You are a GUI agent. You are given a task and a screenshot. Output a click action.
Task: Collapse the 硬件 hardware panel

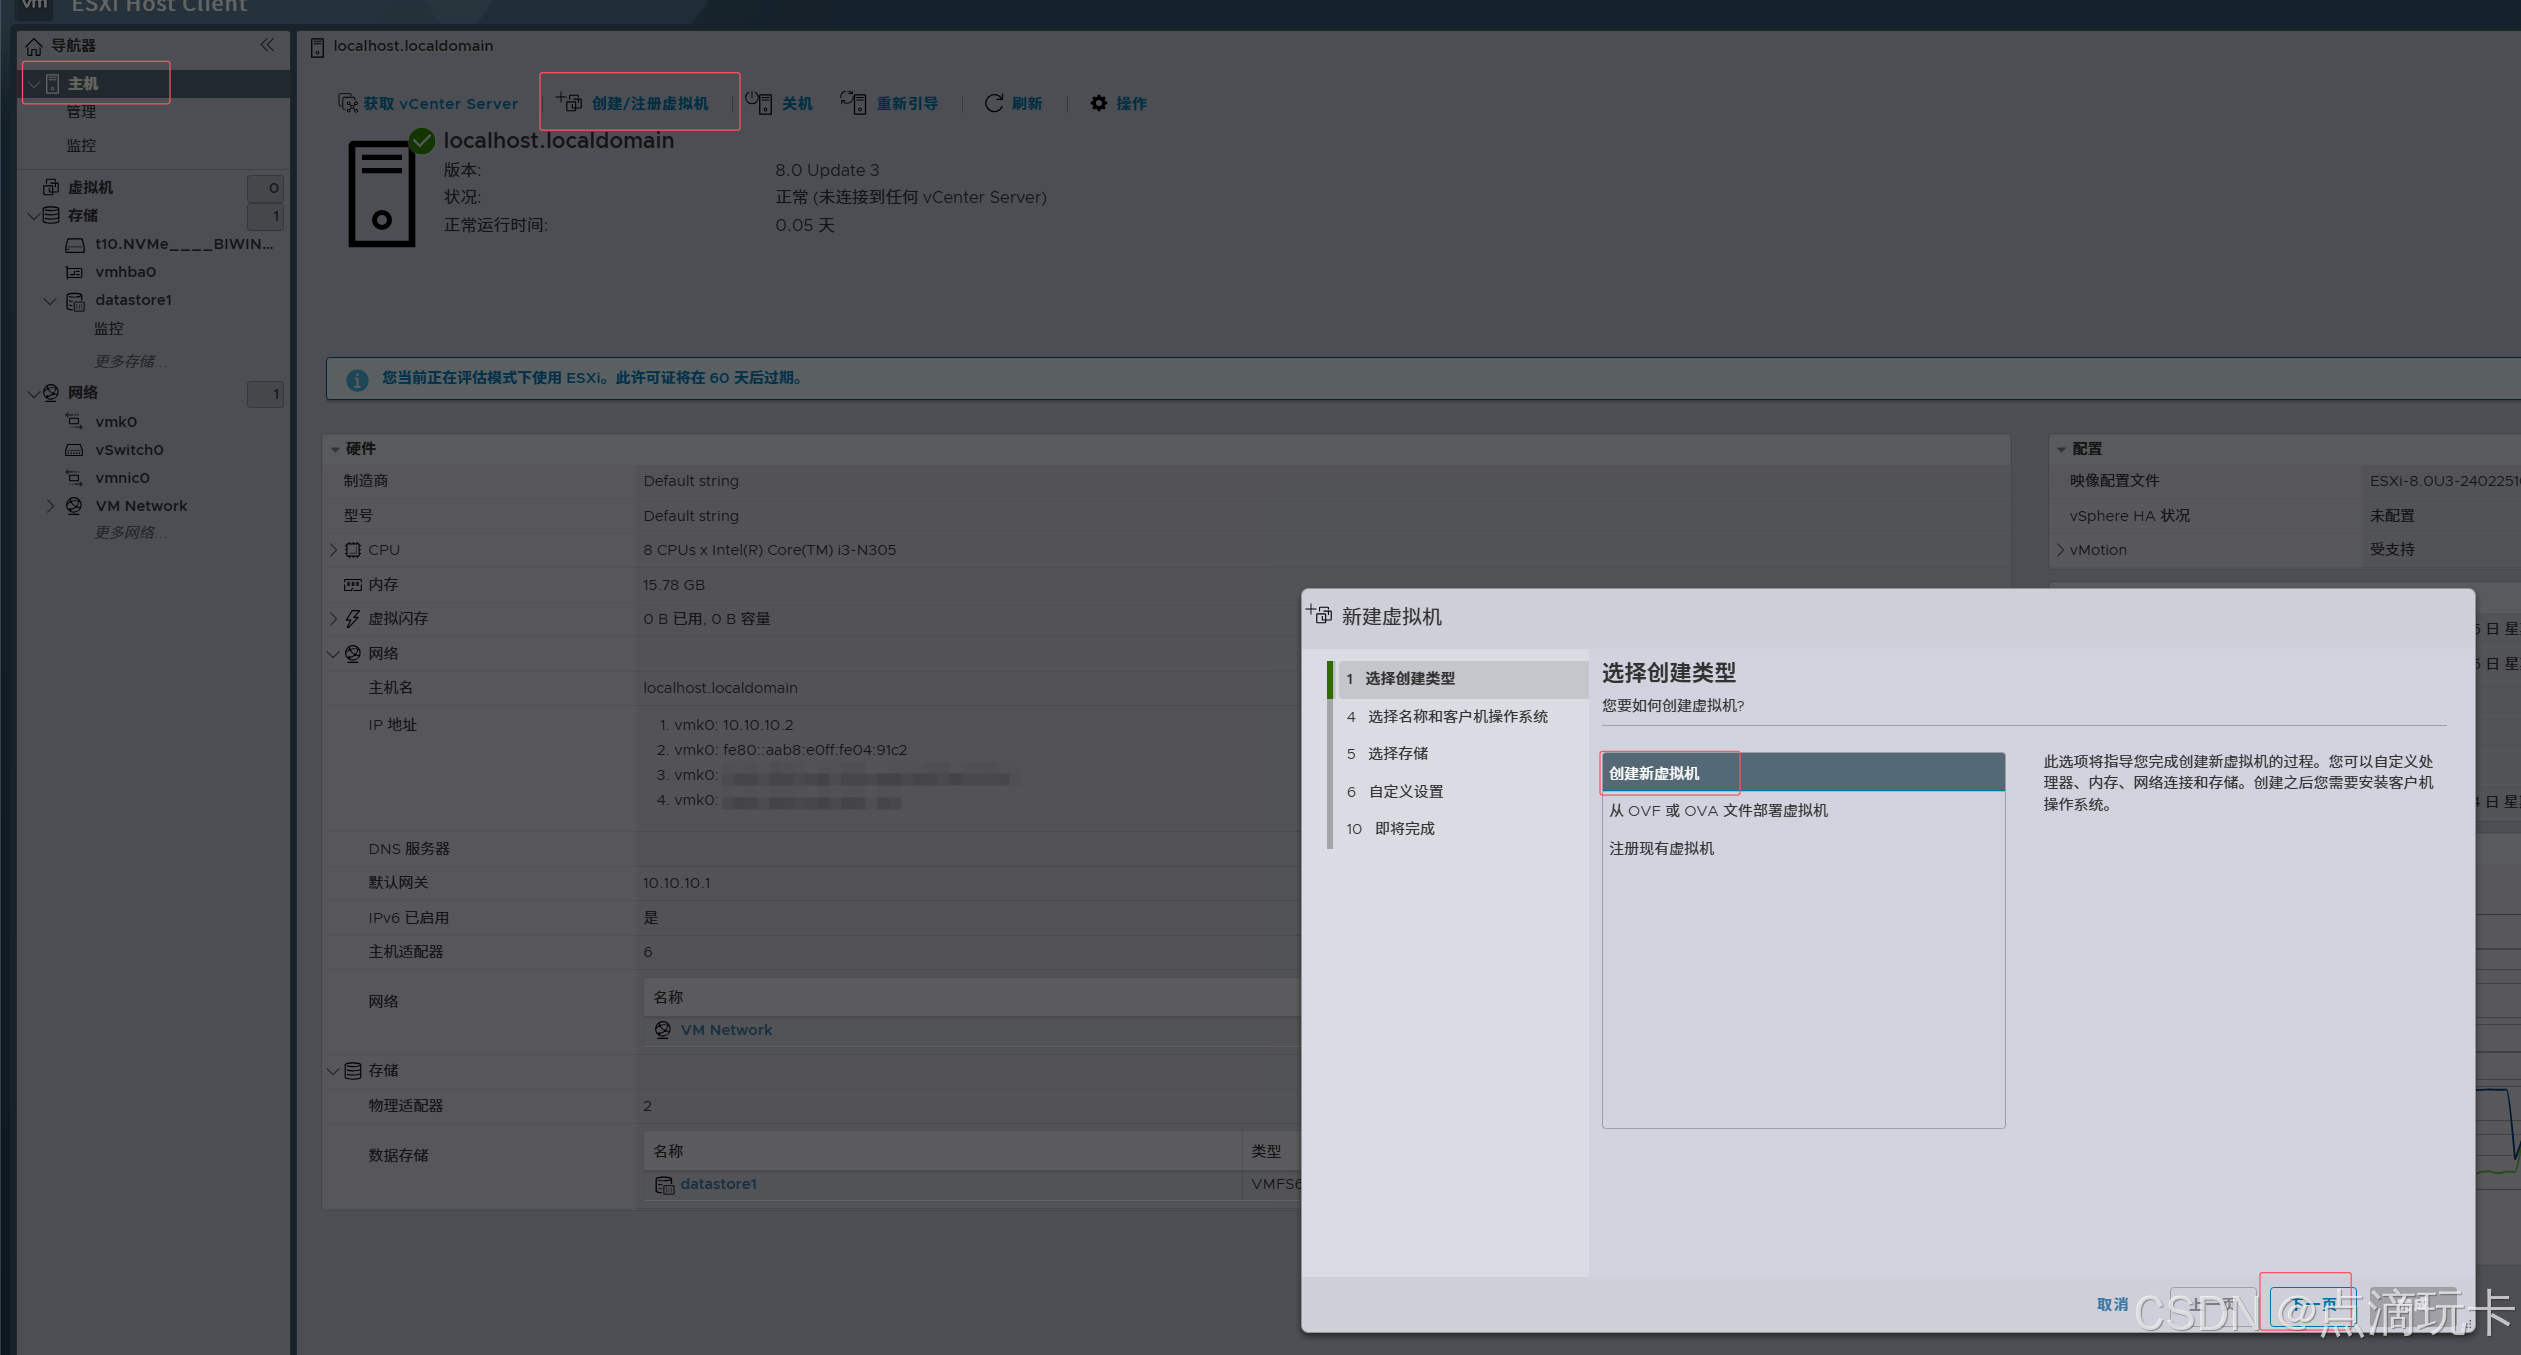335,449
